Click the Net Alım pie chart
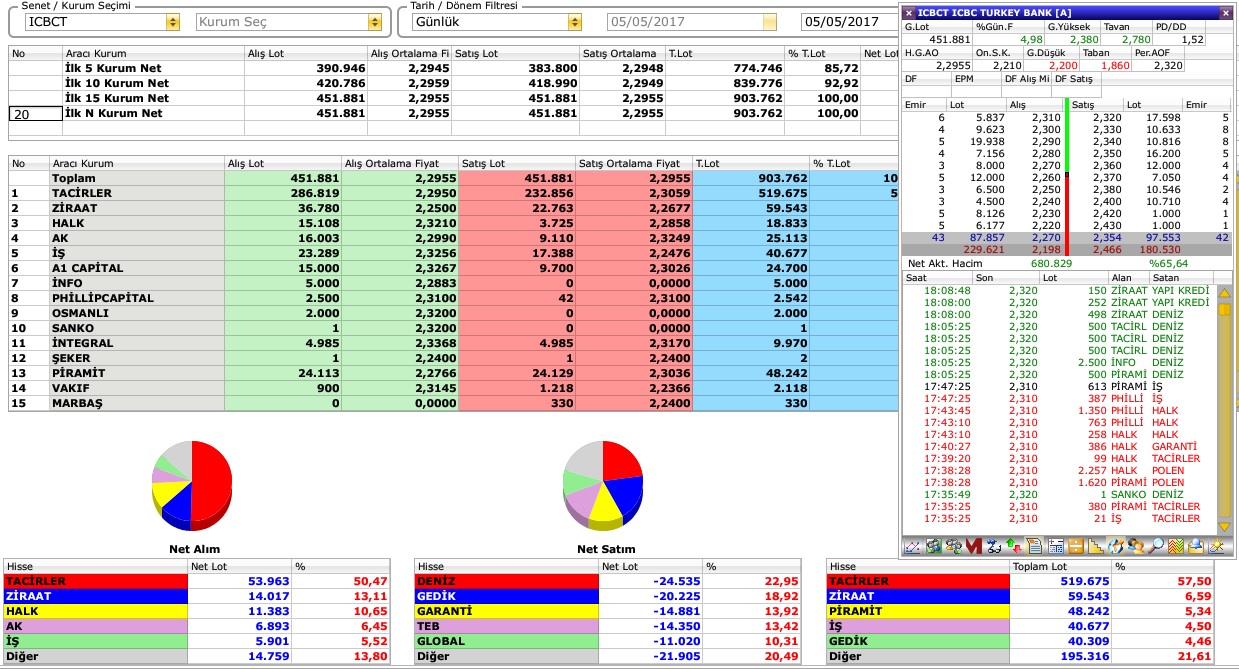The height and width of the screenshot is (669, 1239). 193,487
